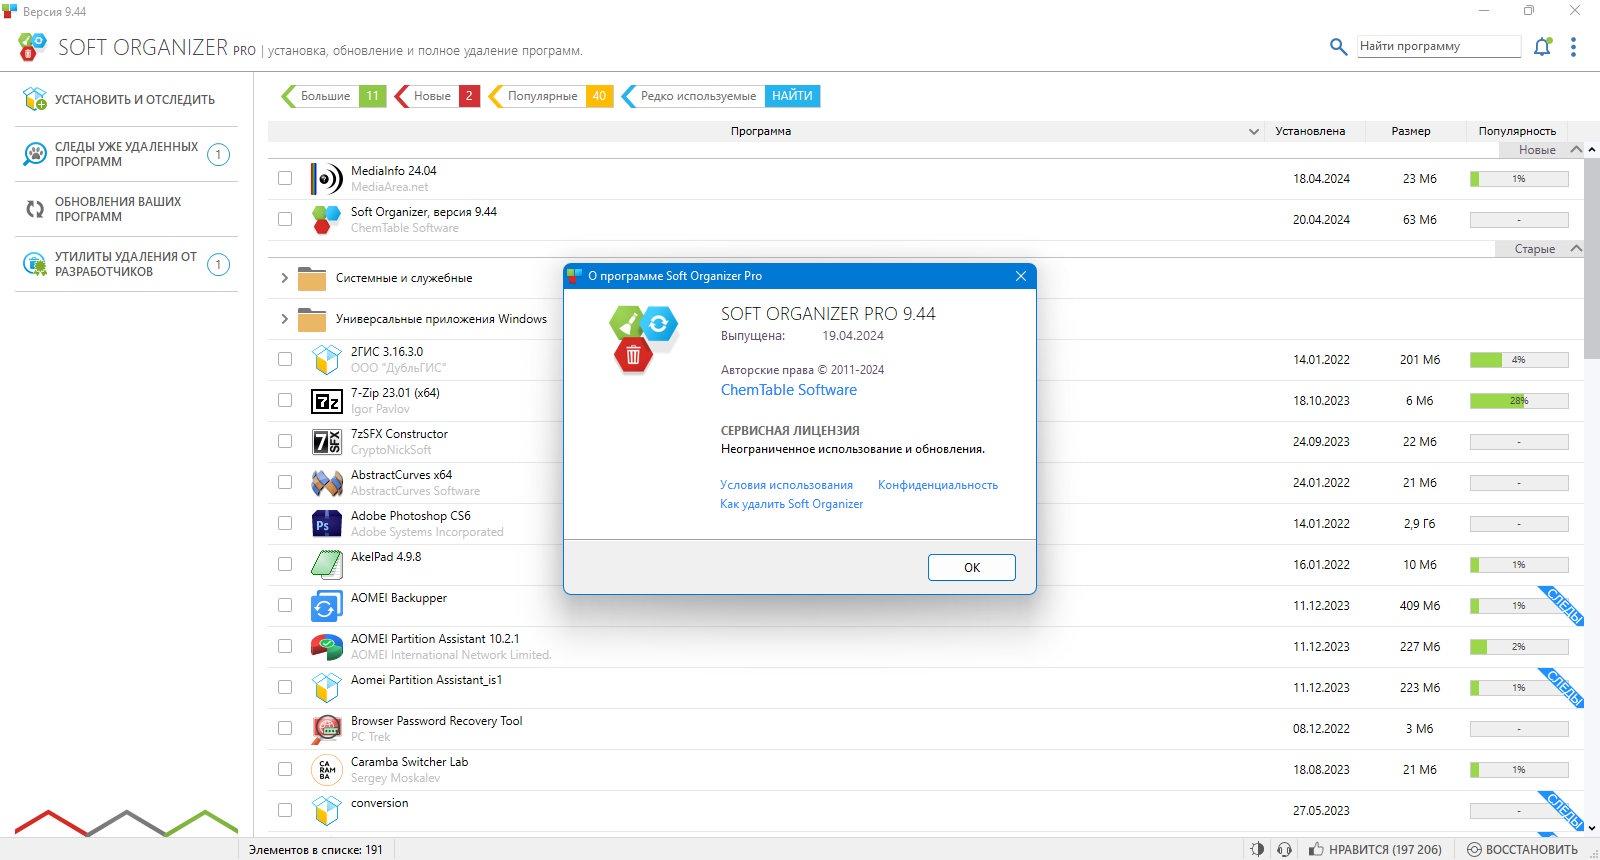1600x860 pixels.
Task: Click the Adobe Photoshop CS6 icon
Action: 326,524
